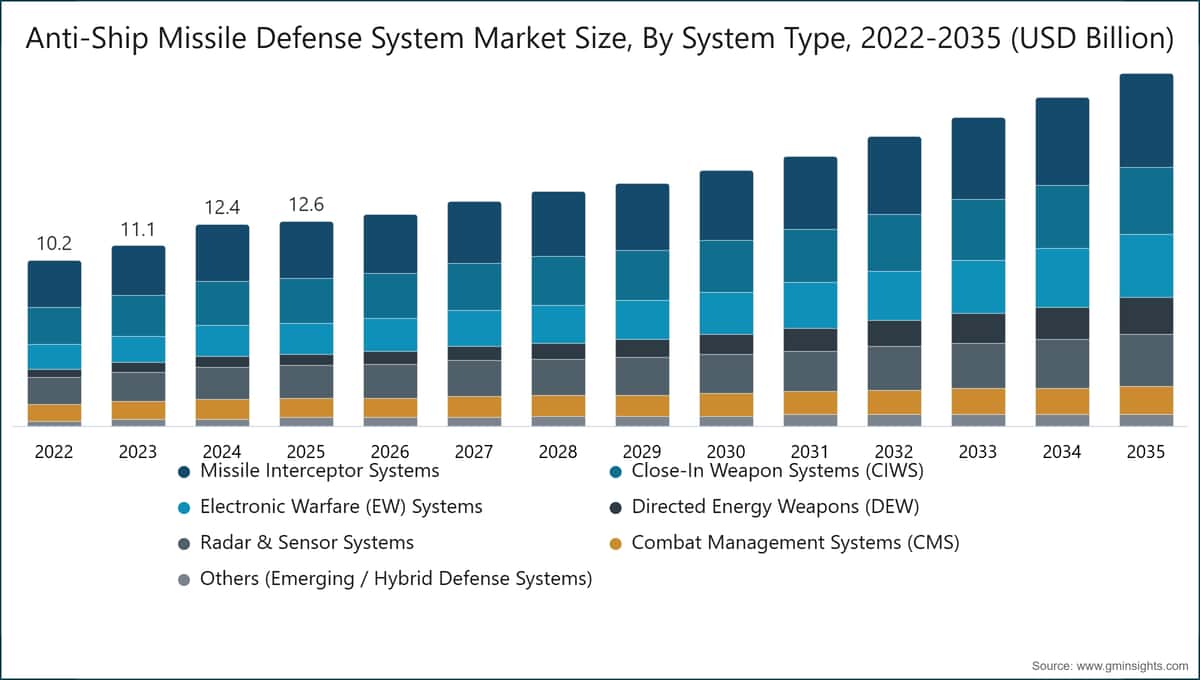The height and width of the screenshot is (680, 1200).
Task: Click the 2025 axis label
Action: (306, 452)
